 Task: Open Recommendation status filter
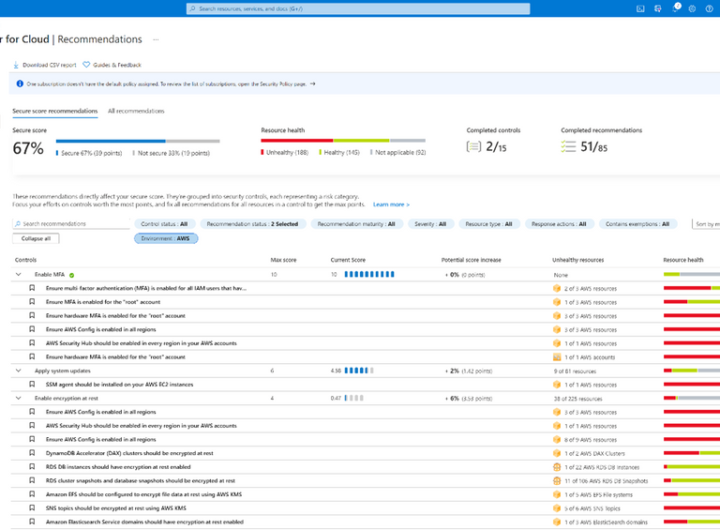point(253,224)
